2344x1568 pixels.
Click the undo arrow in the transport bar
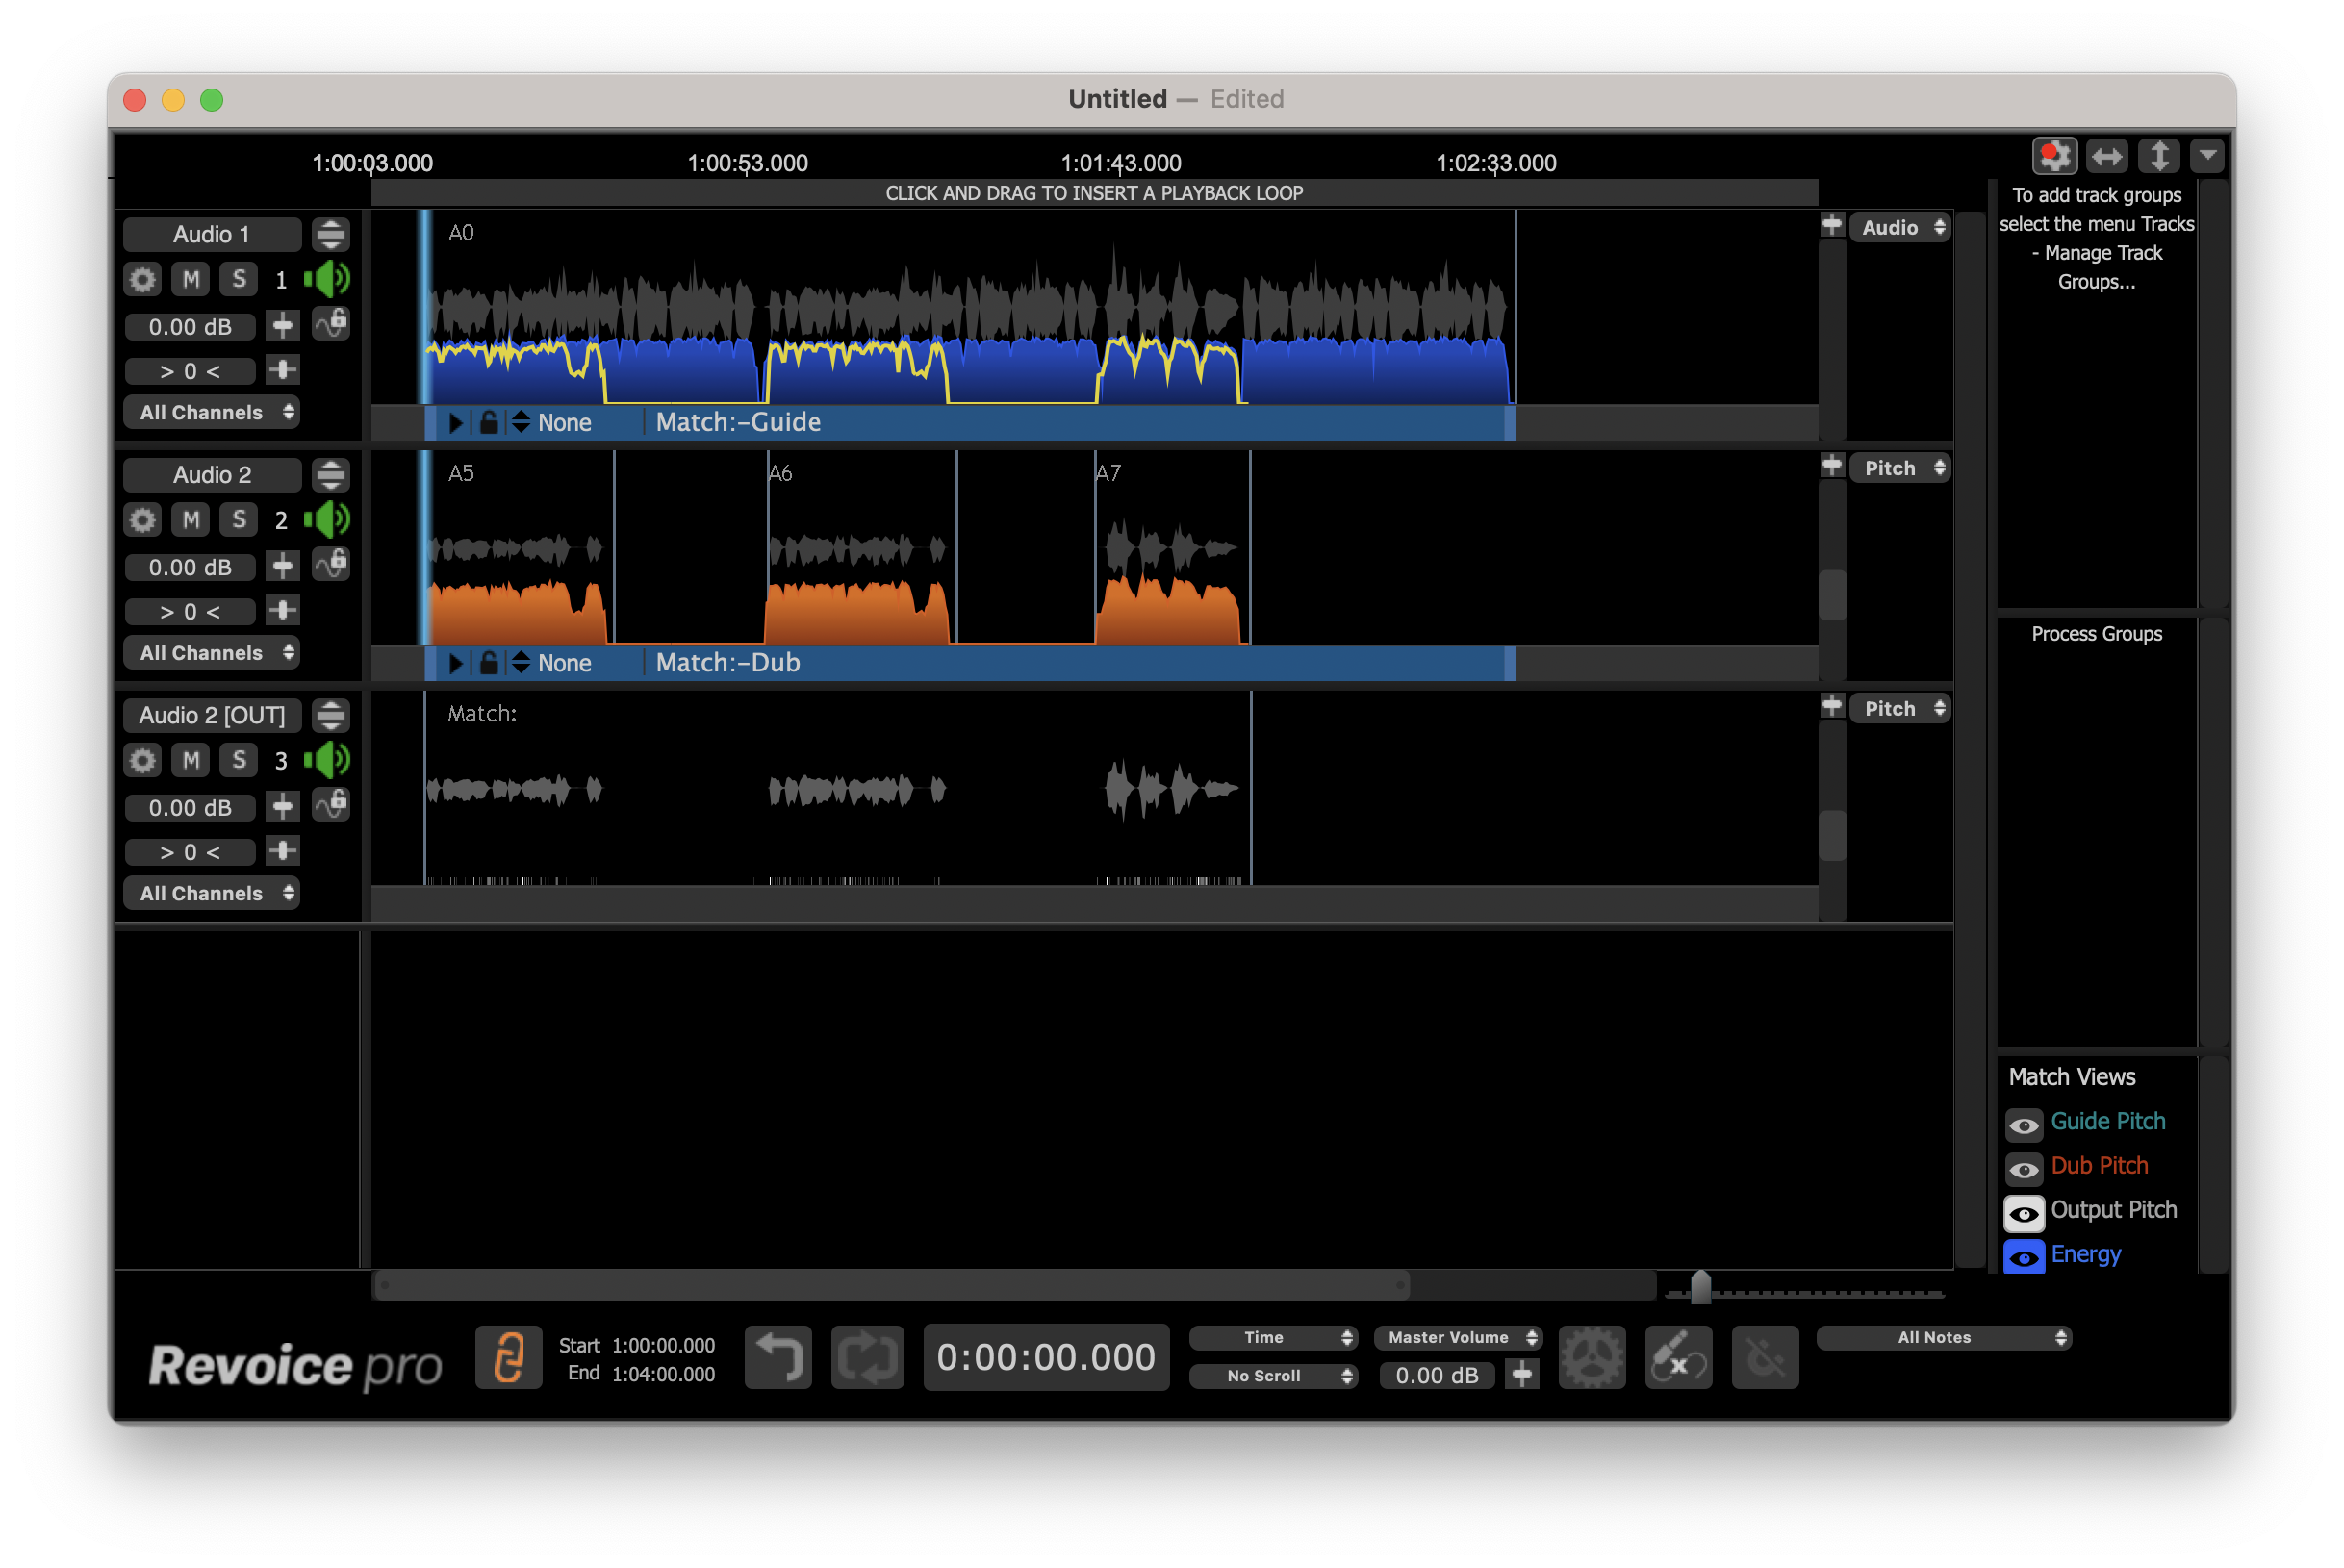[778, 1357]
